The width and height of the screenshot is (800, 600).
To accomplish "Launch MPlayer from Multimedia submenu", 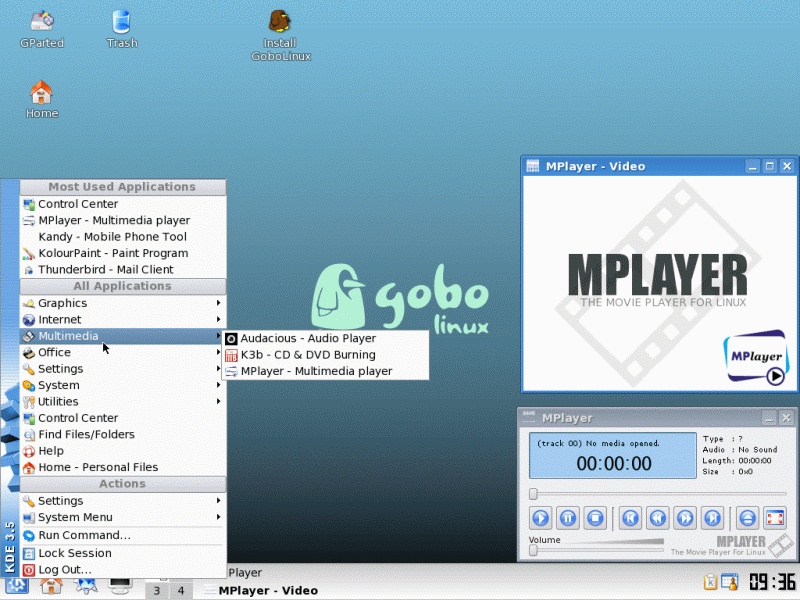I will pos(326,371).
